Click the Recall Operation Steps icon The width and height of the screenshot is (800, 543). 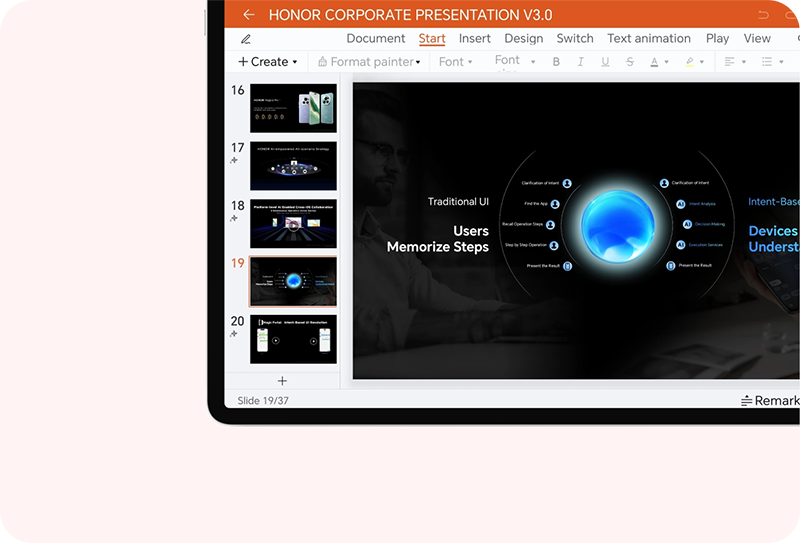[x=550, y=225]
